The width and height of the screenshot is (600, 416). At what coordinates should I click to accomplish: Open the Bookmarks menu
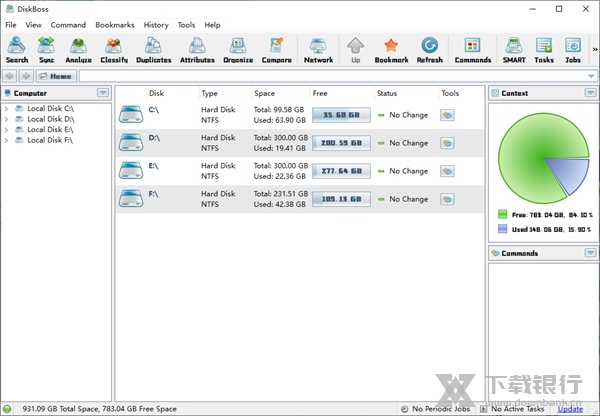point(115,24)
